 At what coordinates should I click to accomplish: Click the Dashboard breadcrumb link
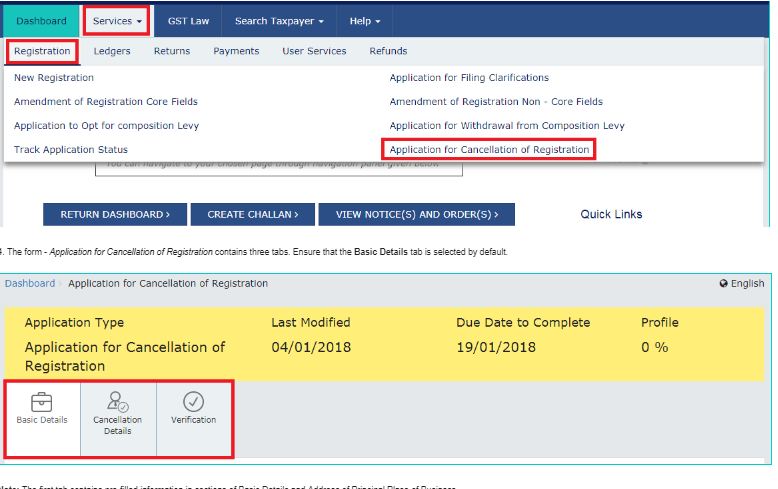pyautogui.click(x=30, y=284)
